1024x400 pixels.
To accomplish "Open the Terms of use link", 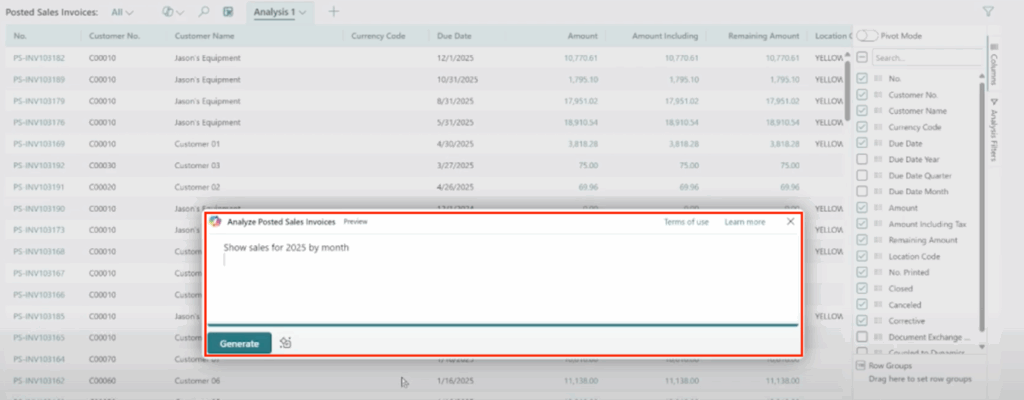I will point(686,221).
